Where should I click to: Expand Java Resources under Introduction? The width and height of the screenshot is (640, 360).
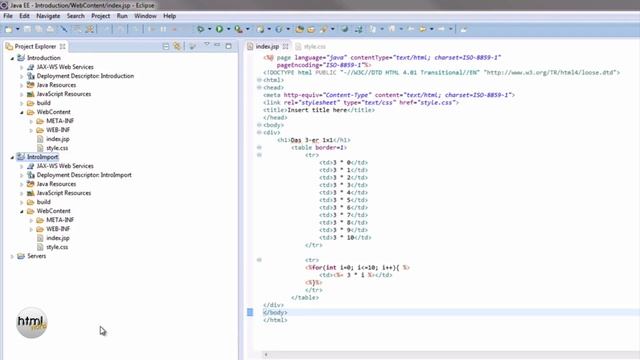pyautogui.click(x=22, y=85)
